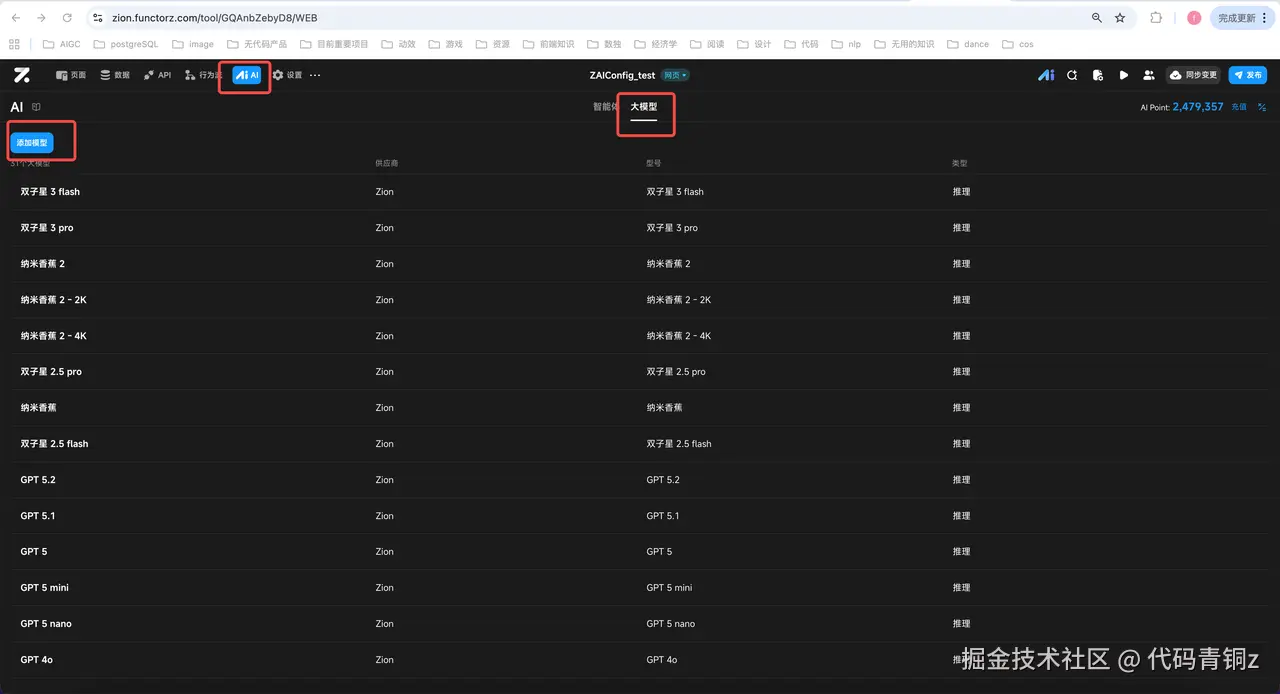Select the 纳米香蕉 model row name
The height and width of the screenshot is (694, 1280).
38,408
